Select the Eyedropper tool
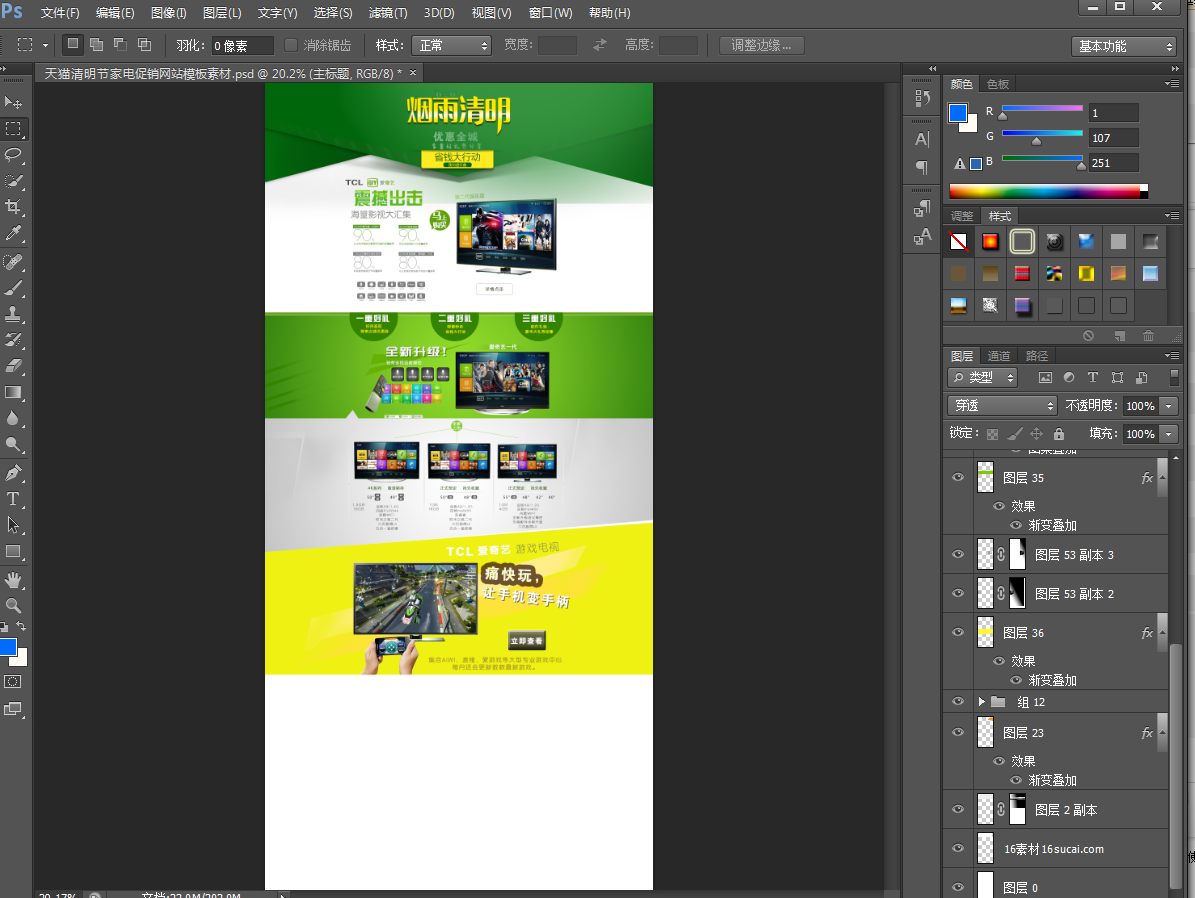This screenshot has width=1195, height=898. pyautogui.click(x=14, y=233)
